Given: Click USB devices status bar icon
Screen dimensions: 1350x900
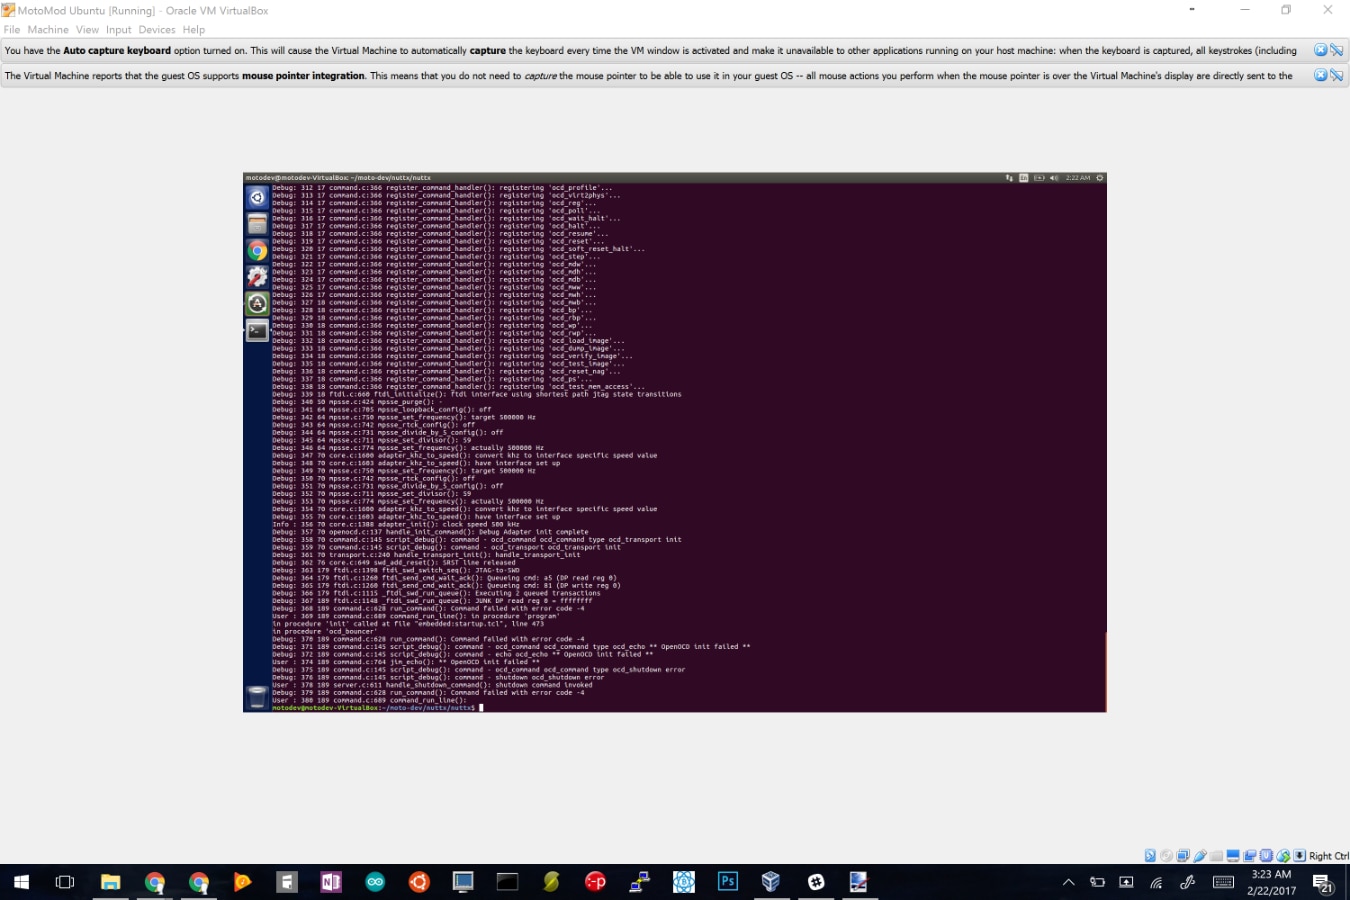Looking at the screenshot, I should 1199,856.
